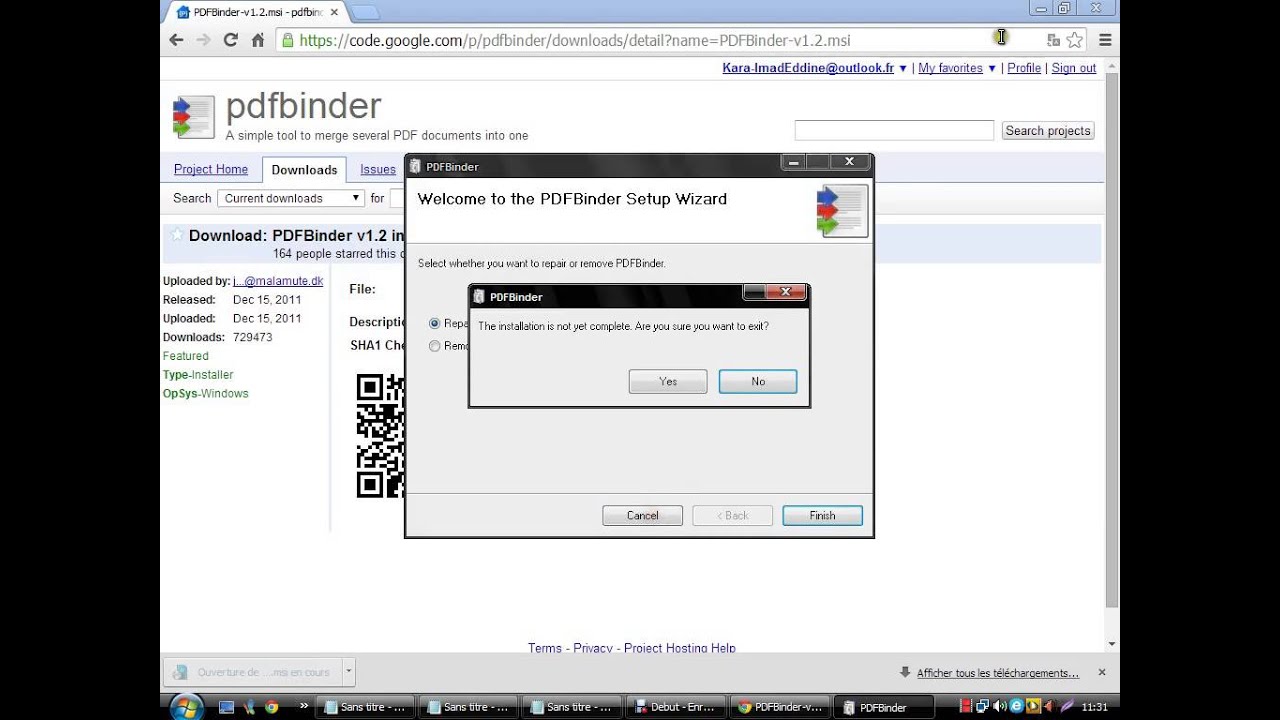Click No to continue installation
This screenshot has height=720, width=1280.
coord(757,382)
